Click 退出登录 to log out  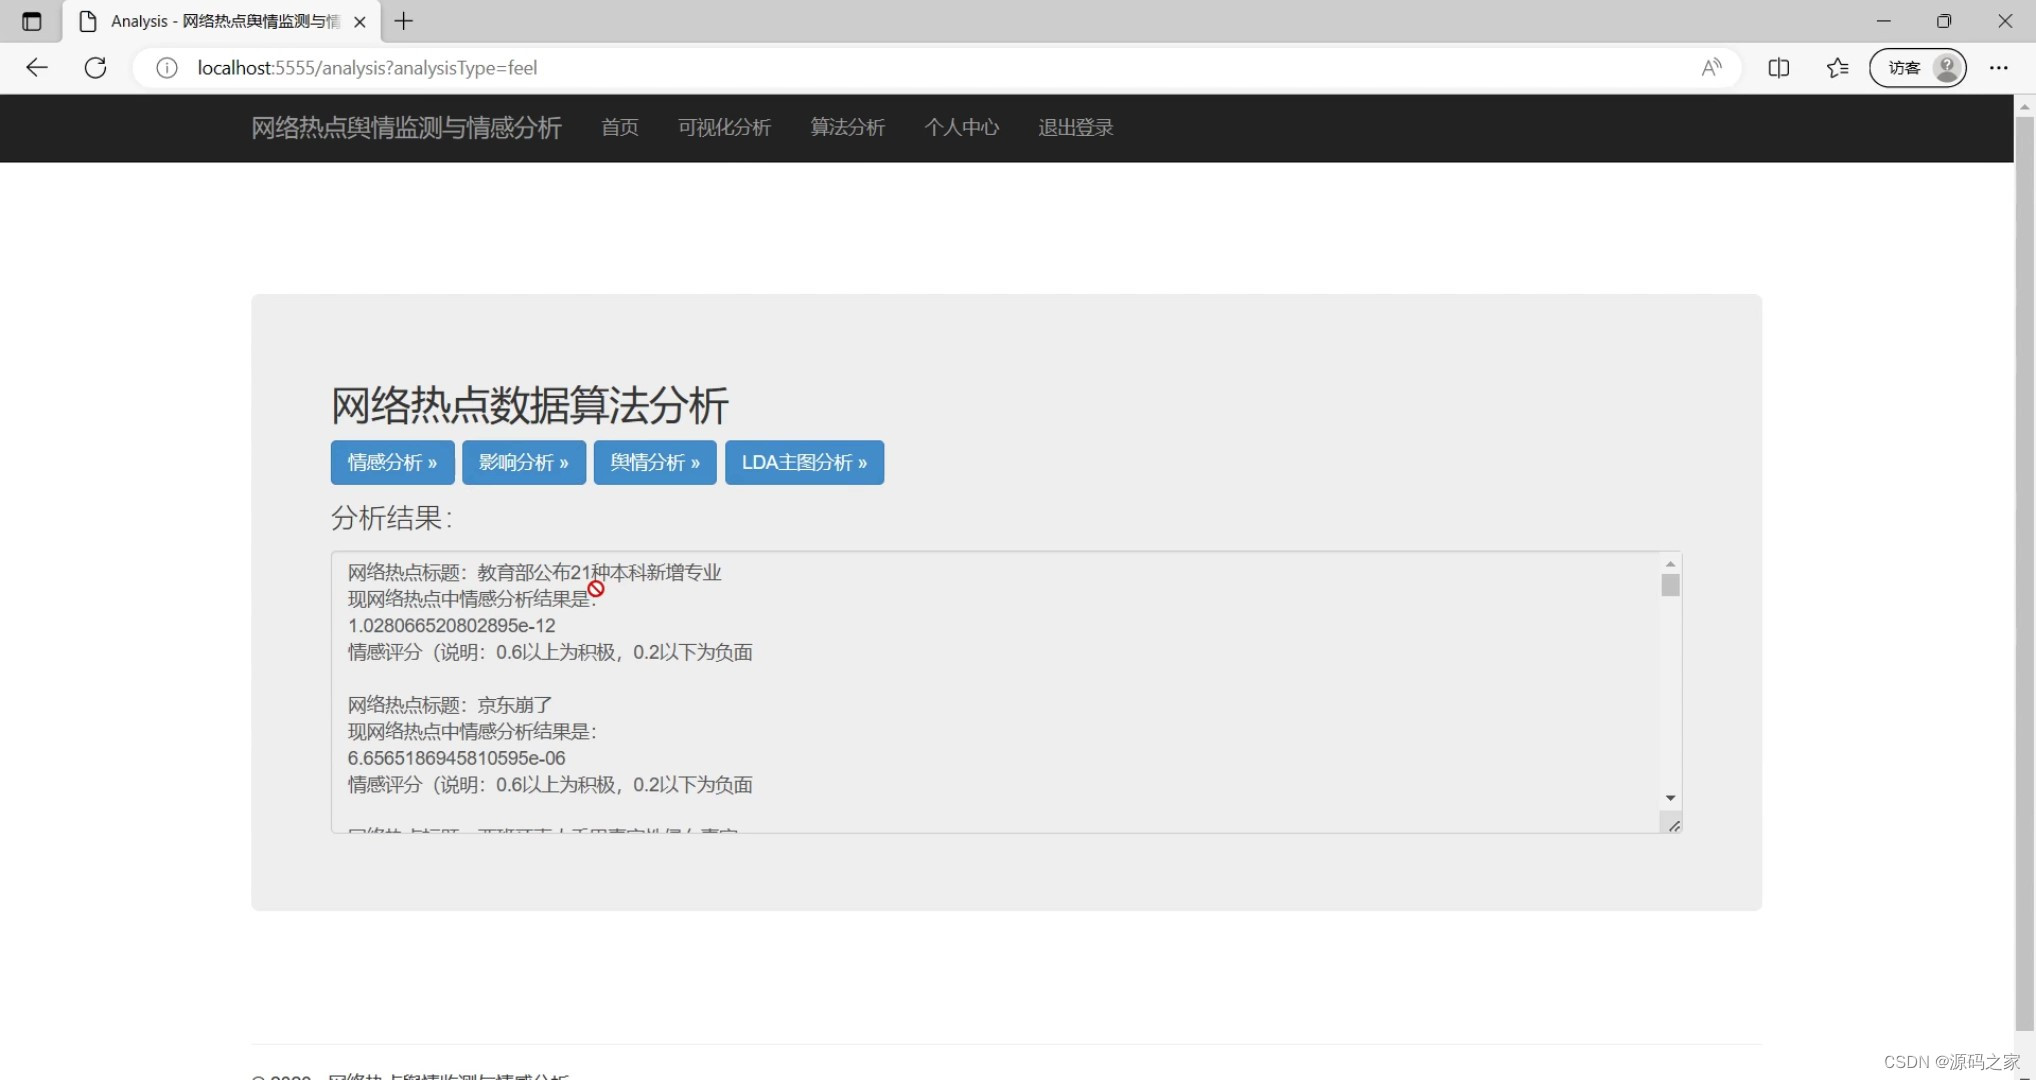[x=1074, y=128]
